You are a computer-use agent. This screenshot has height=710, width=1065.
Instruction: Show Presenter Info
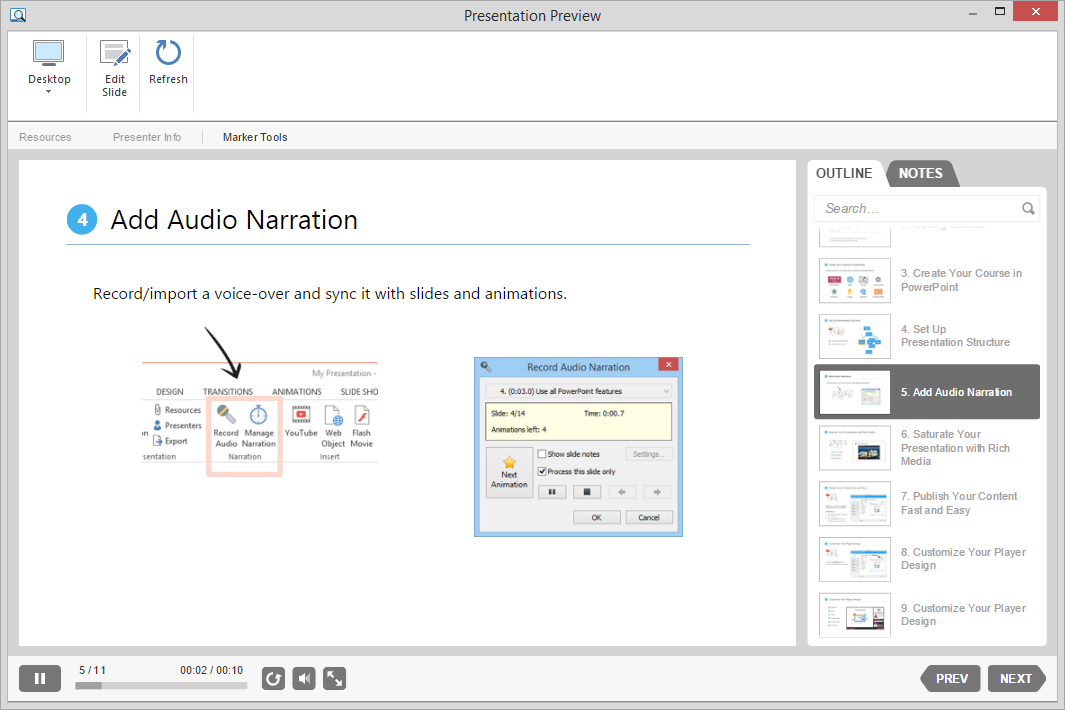point(147,137)
